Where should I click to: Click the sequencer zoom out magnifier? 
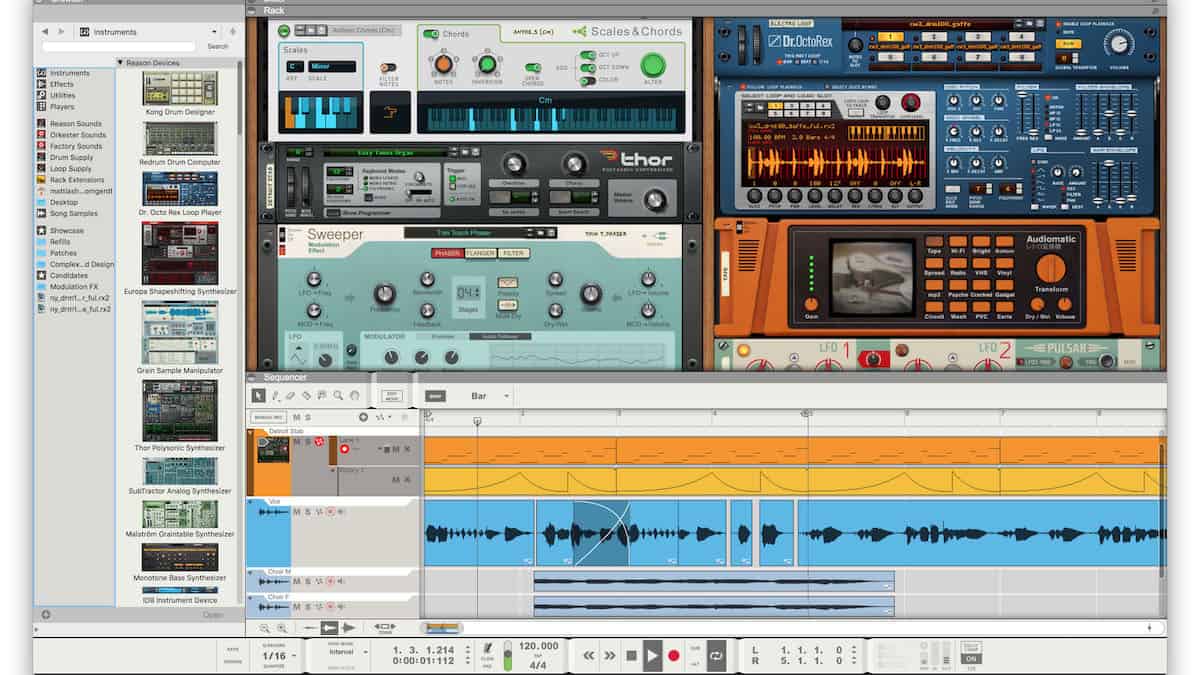pyautogui.click(x=265, y=628)
